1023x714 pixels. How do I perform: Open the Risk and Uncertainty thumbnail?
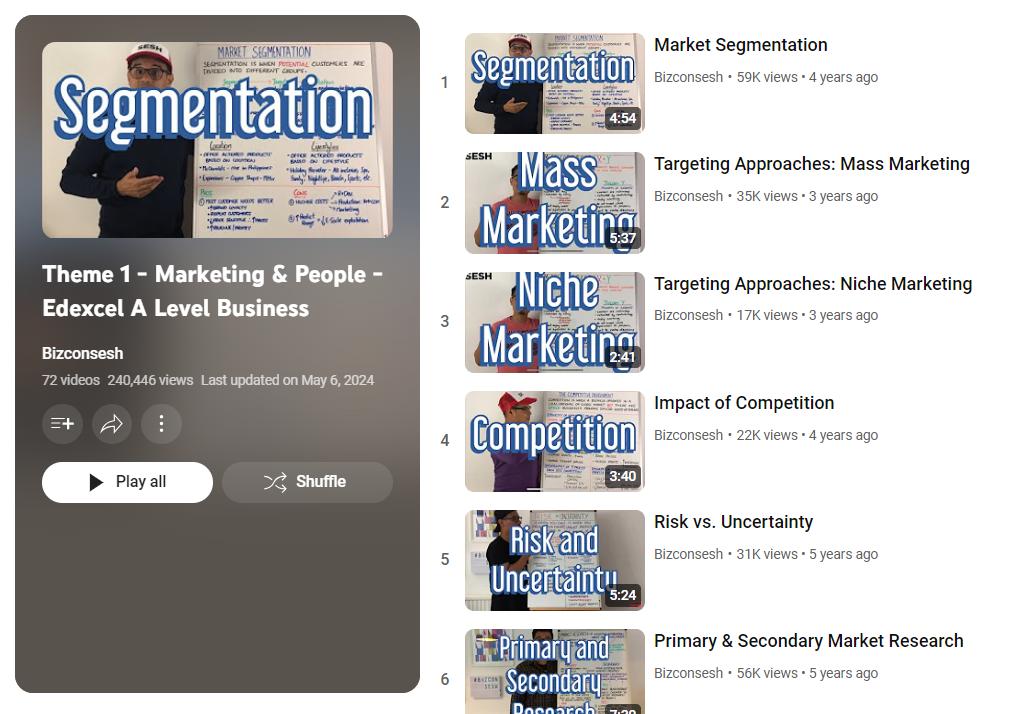point(554,560)
